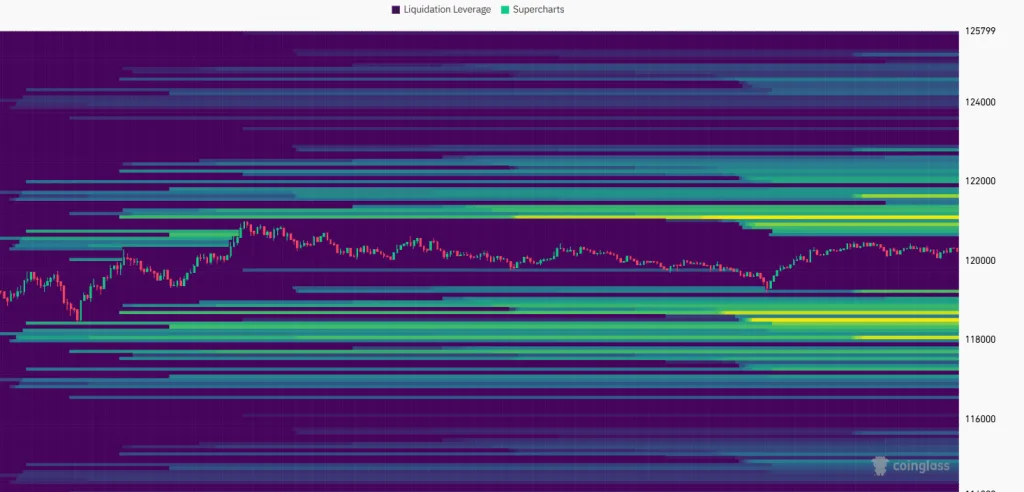Select the 122000 price axis label
Screen dimensions: 1024x492
click(981, 181)
